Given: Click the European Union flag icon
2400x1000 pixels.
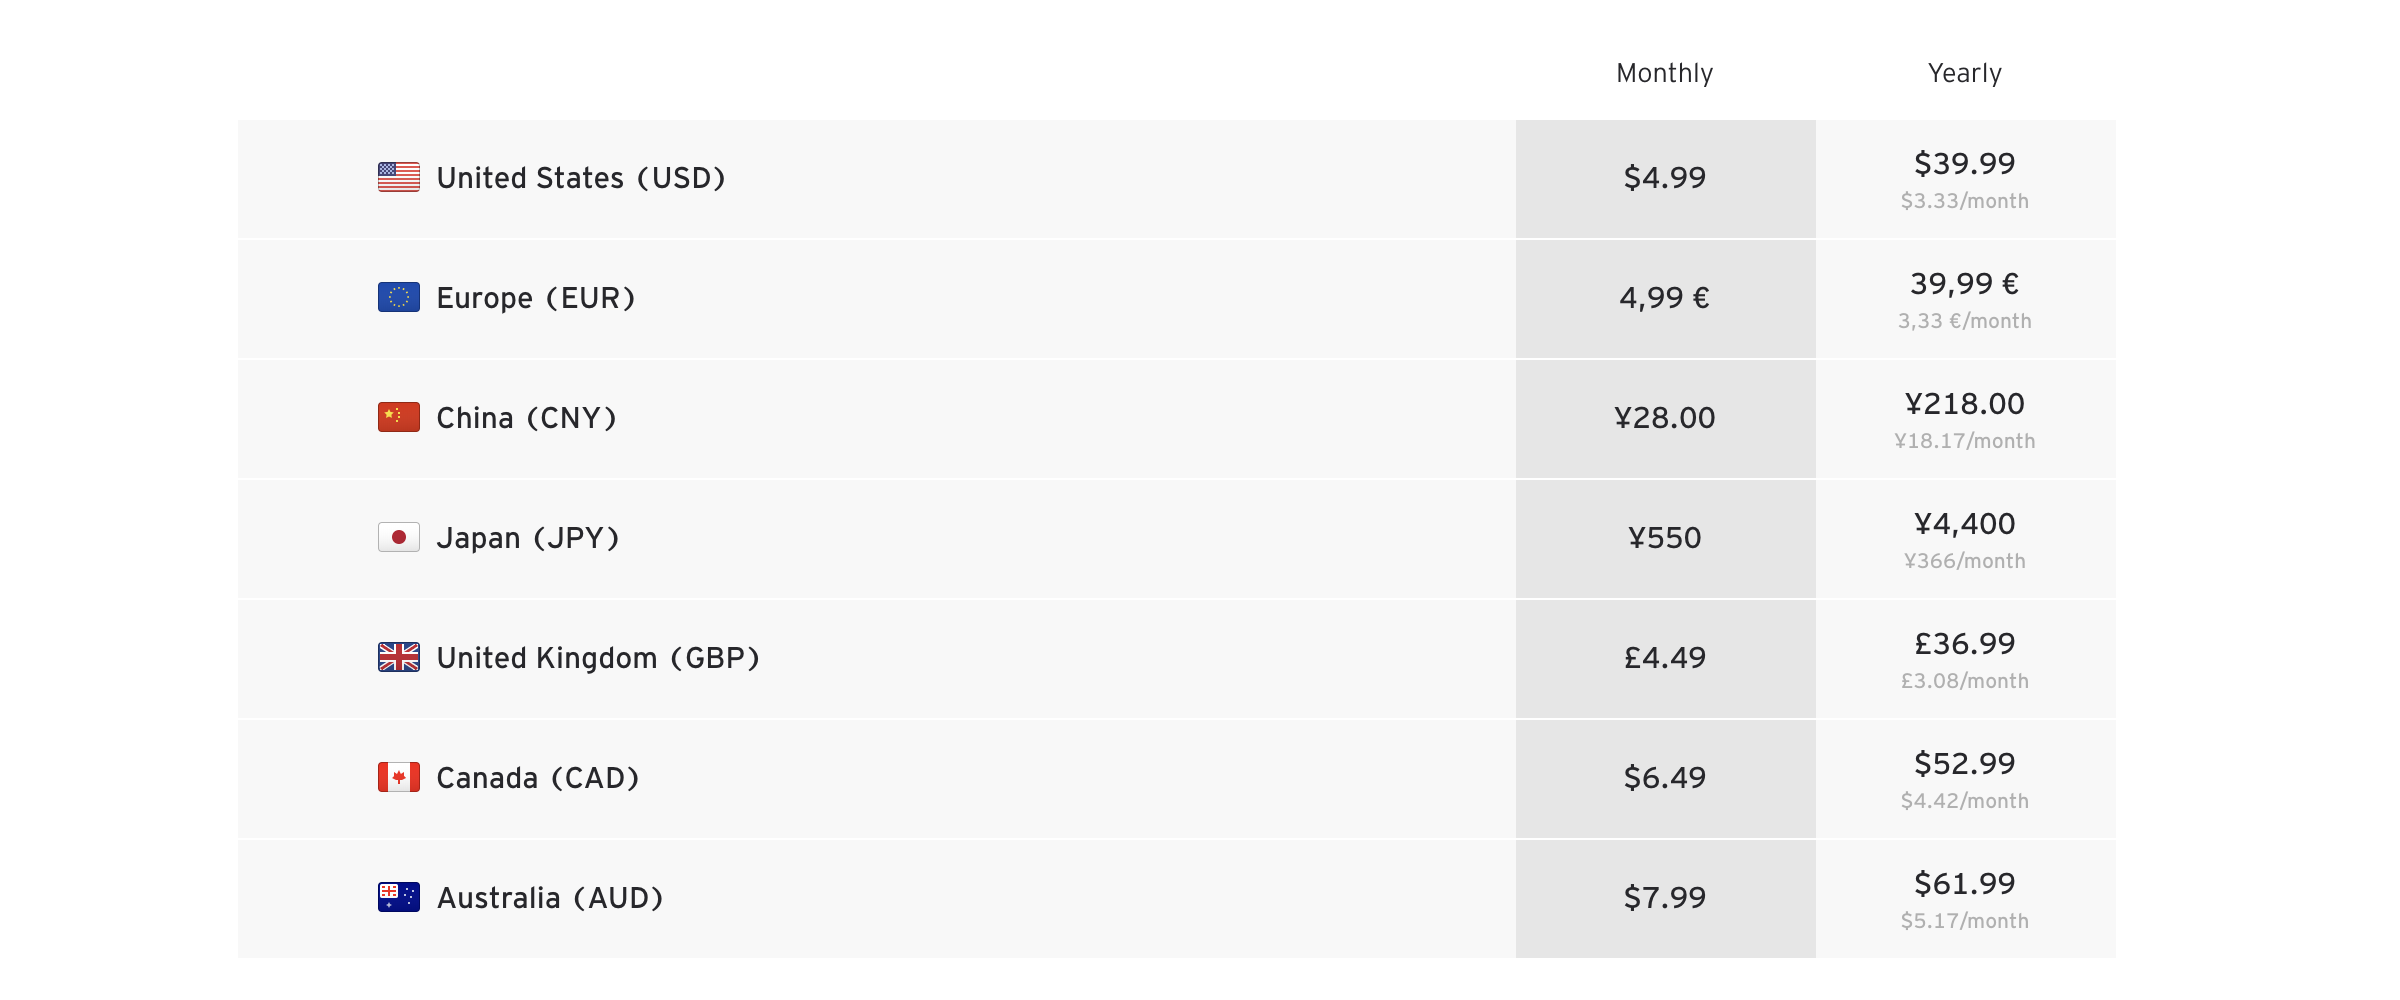Looking at the screenshot, I should [398, 297].
